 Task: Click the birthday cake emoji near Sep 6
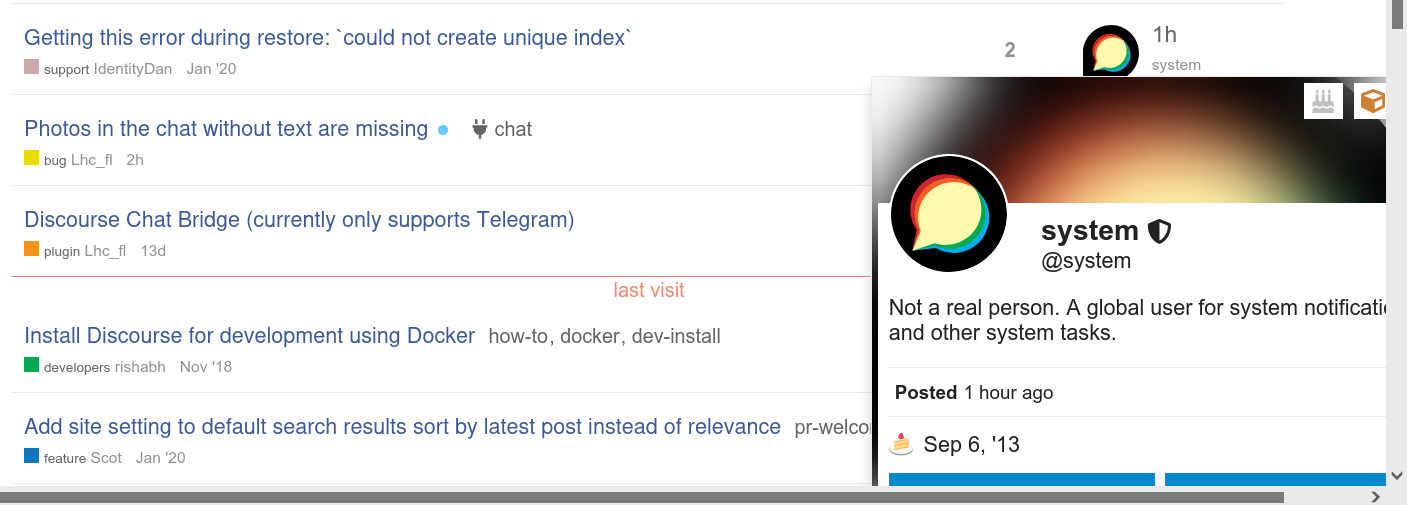click(901, 444)
